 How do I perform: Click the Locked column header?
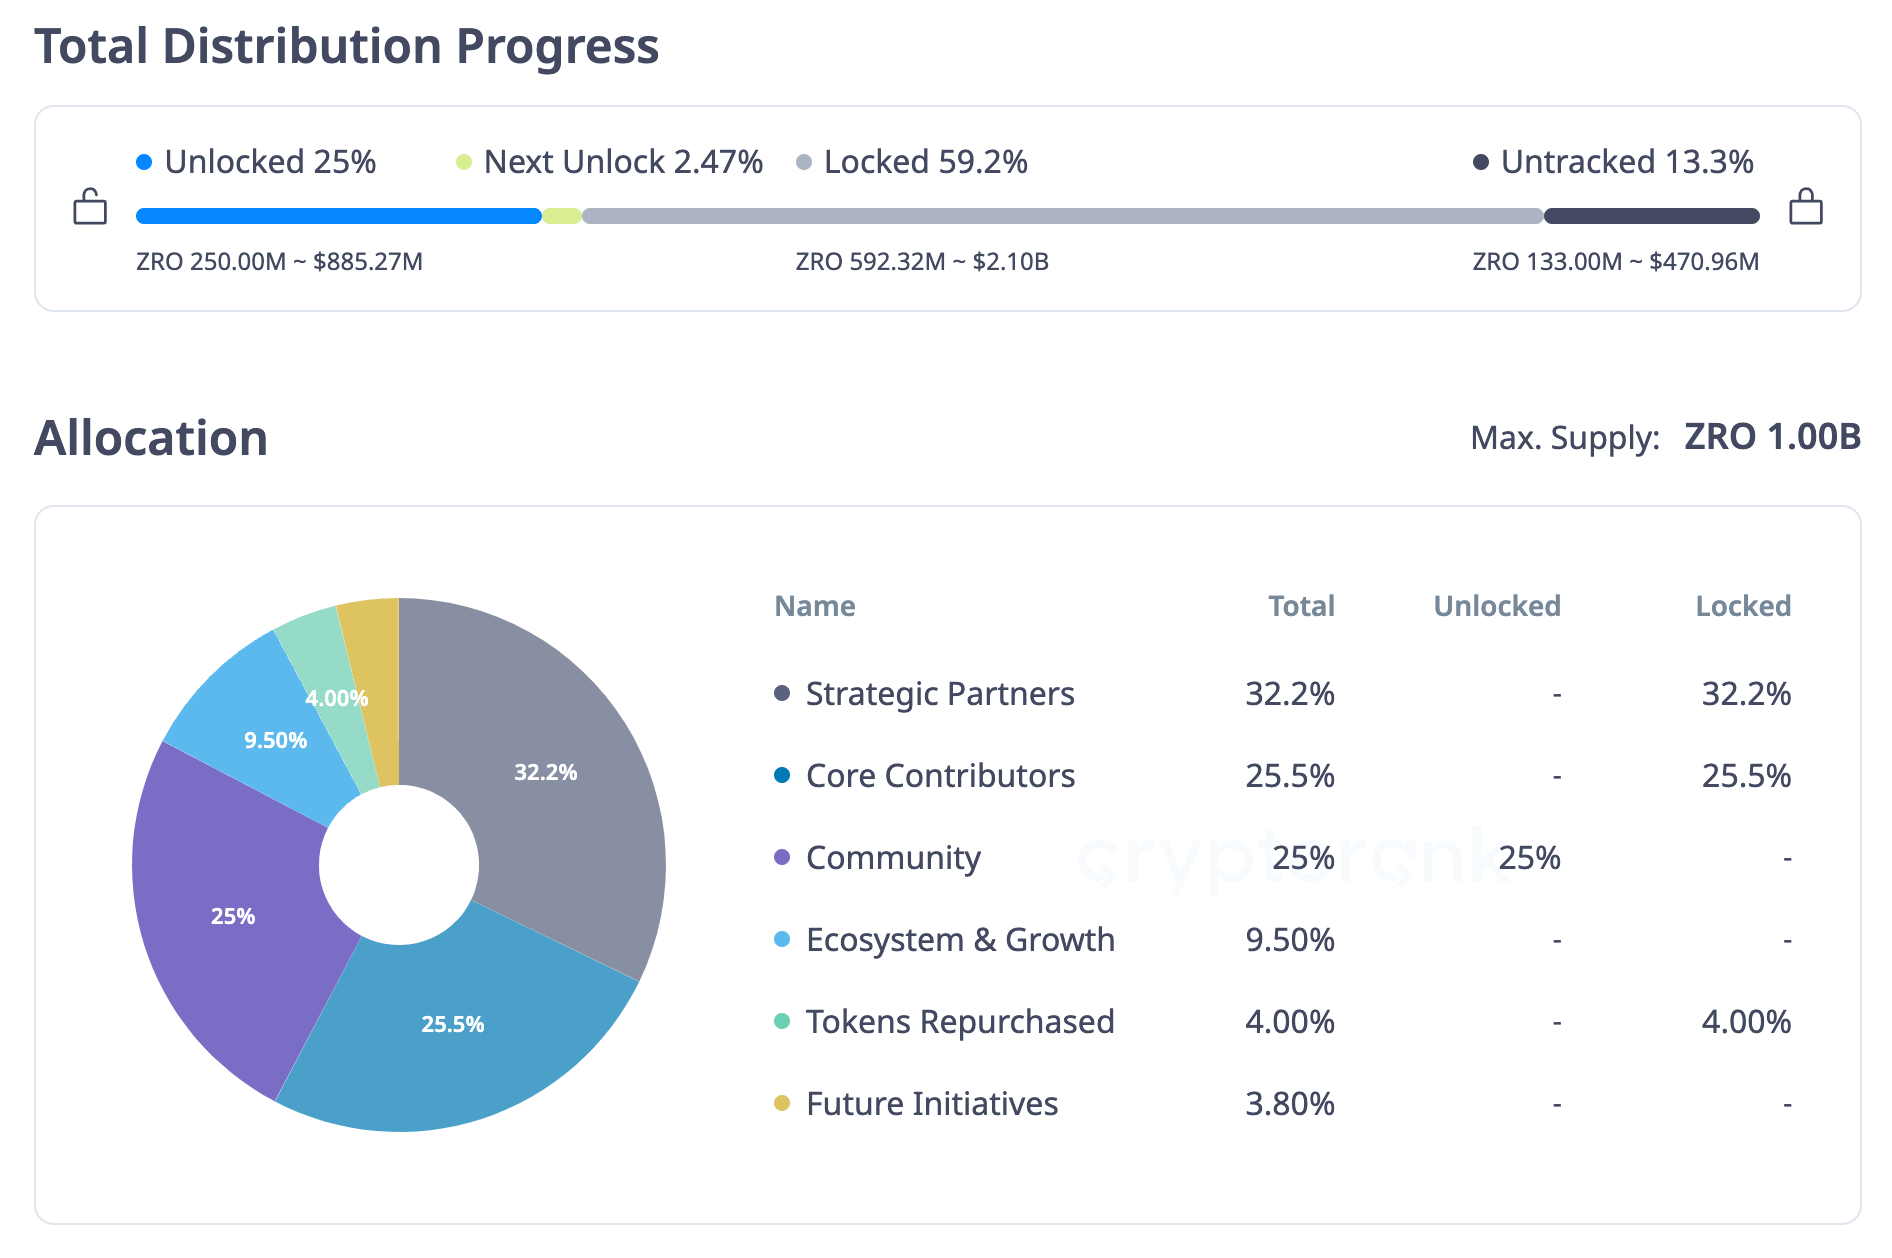[x=1743, y=606]
